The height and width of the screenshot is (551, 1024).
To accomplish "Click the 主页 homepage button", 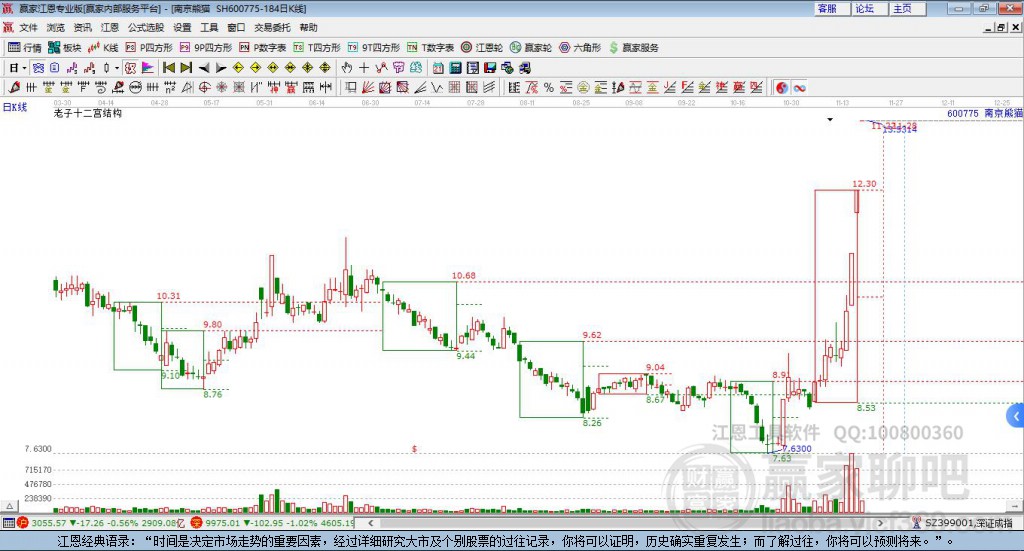I will pyautogui.click(x=906, y=8).
